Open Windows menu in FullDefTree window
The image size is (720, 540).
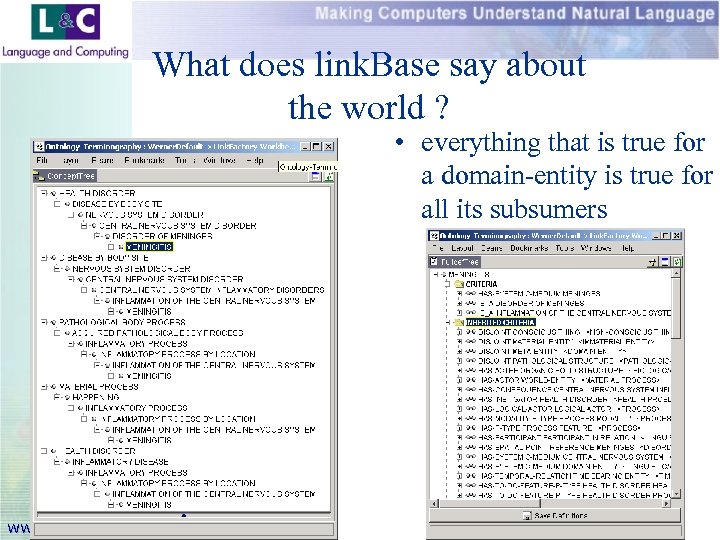(x=596, y=248)
